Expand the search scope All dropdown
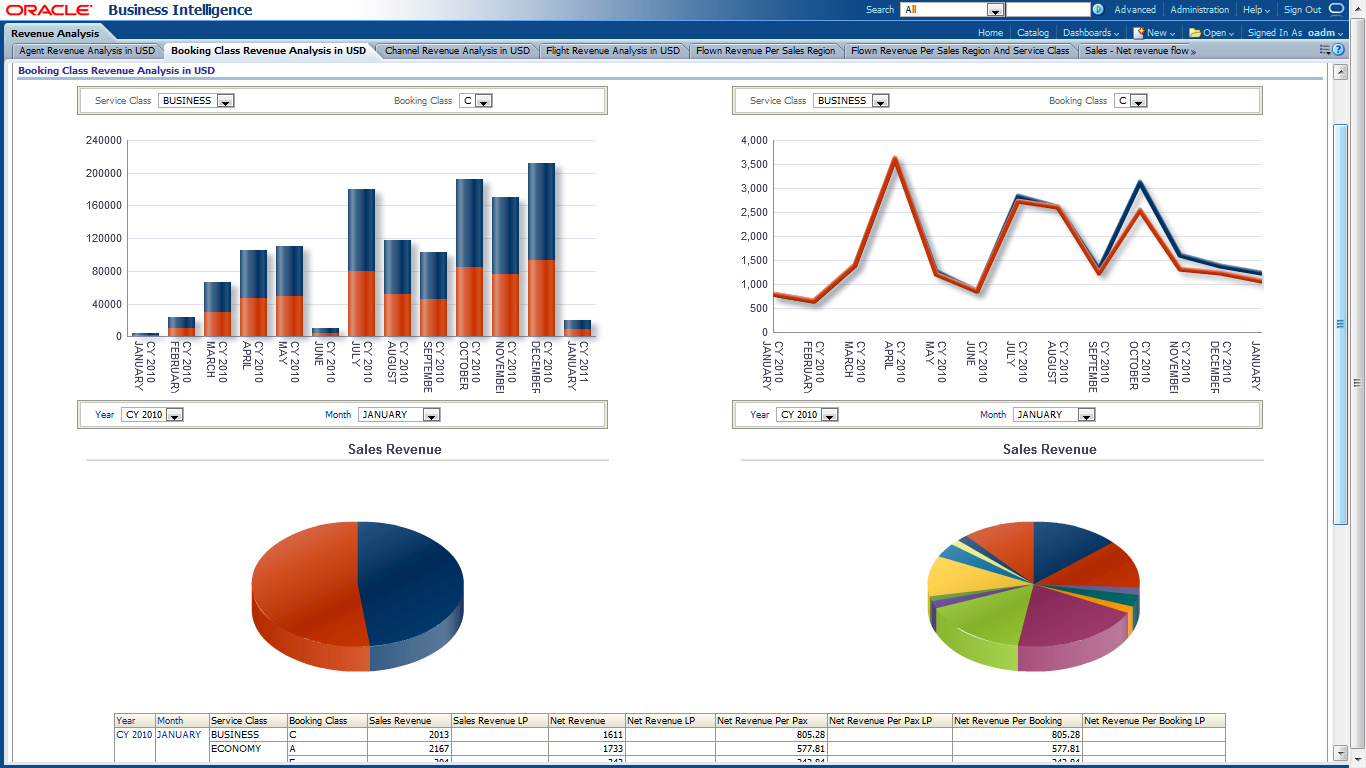Image resolution: width=1366 pixels, height=768 pixels. click(995, 10)
